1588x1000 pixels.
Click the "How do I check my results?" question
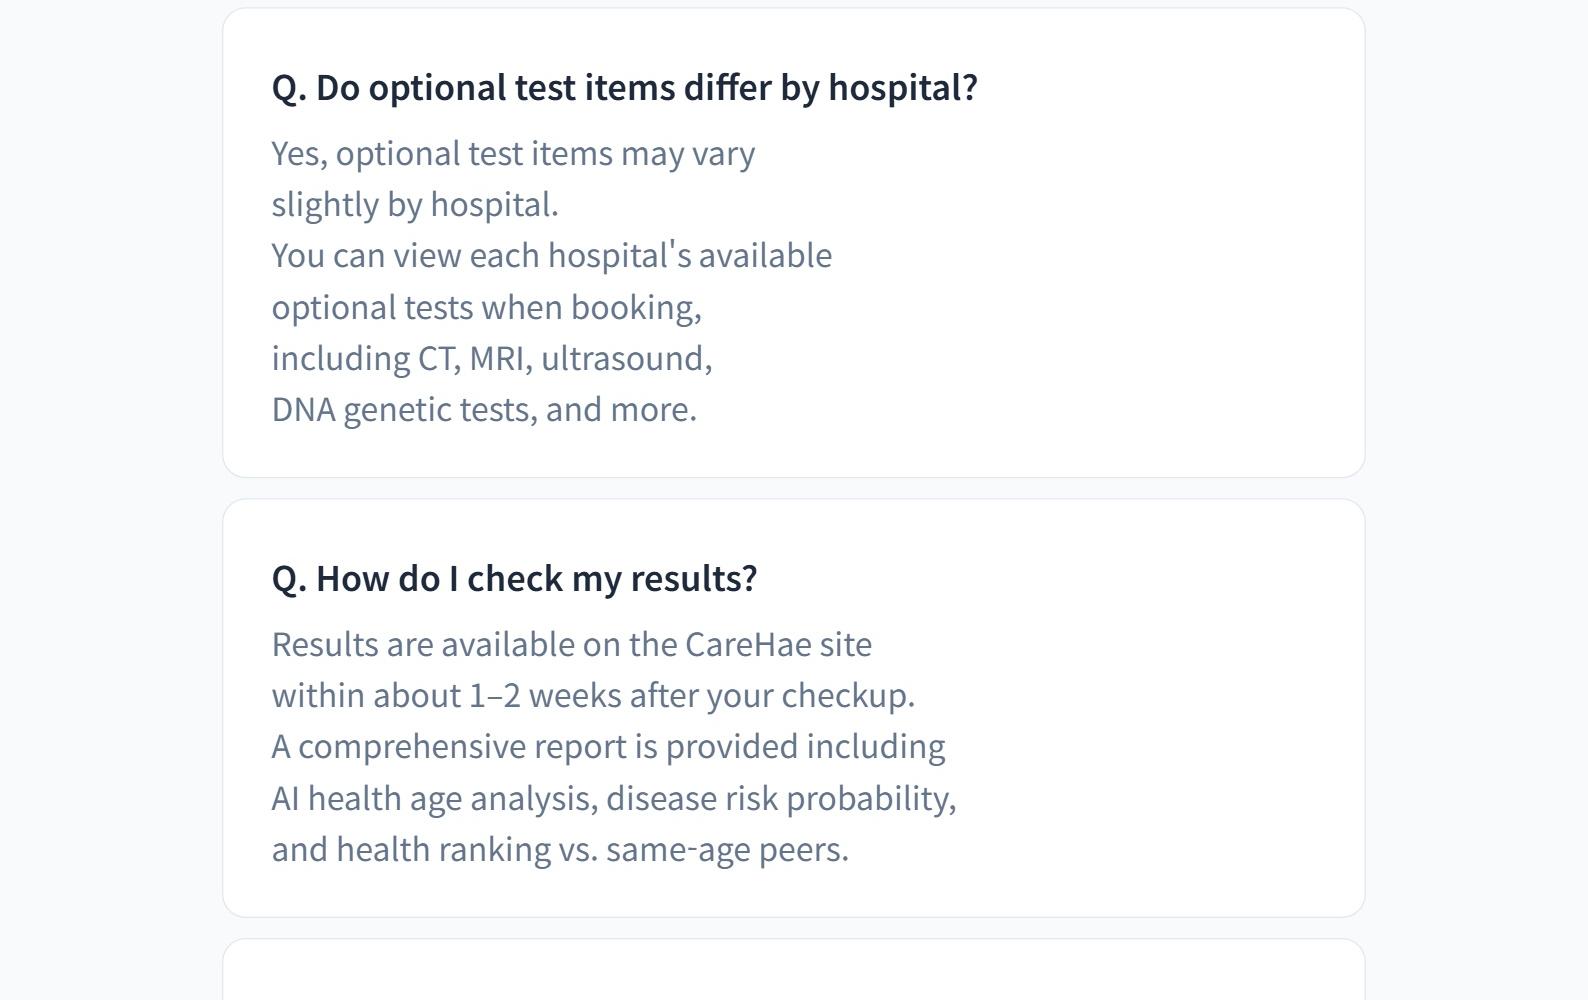point(514,579)
